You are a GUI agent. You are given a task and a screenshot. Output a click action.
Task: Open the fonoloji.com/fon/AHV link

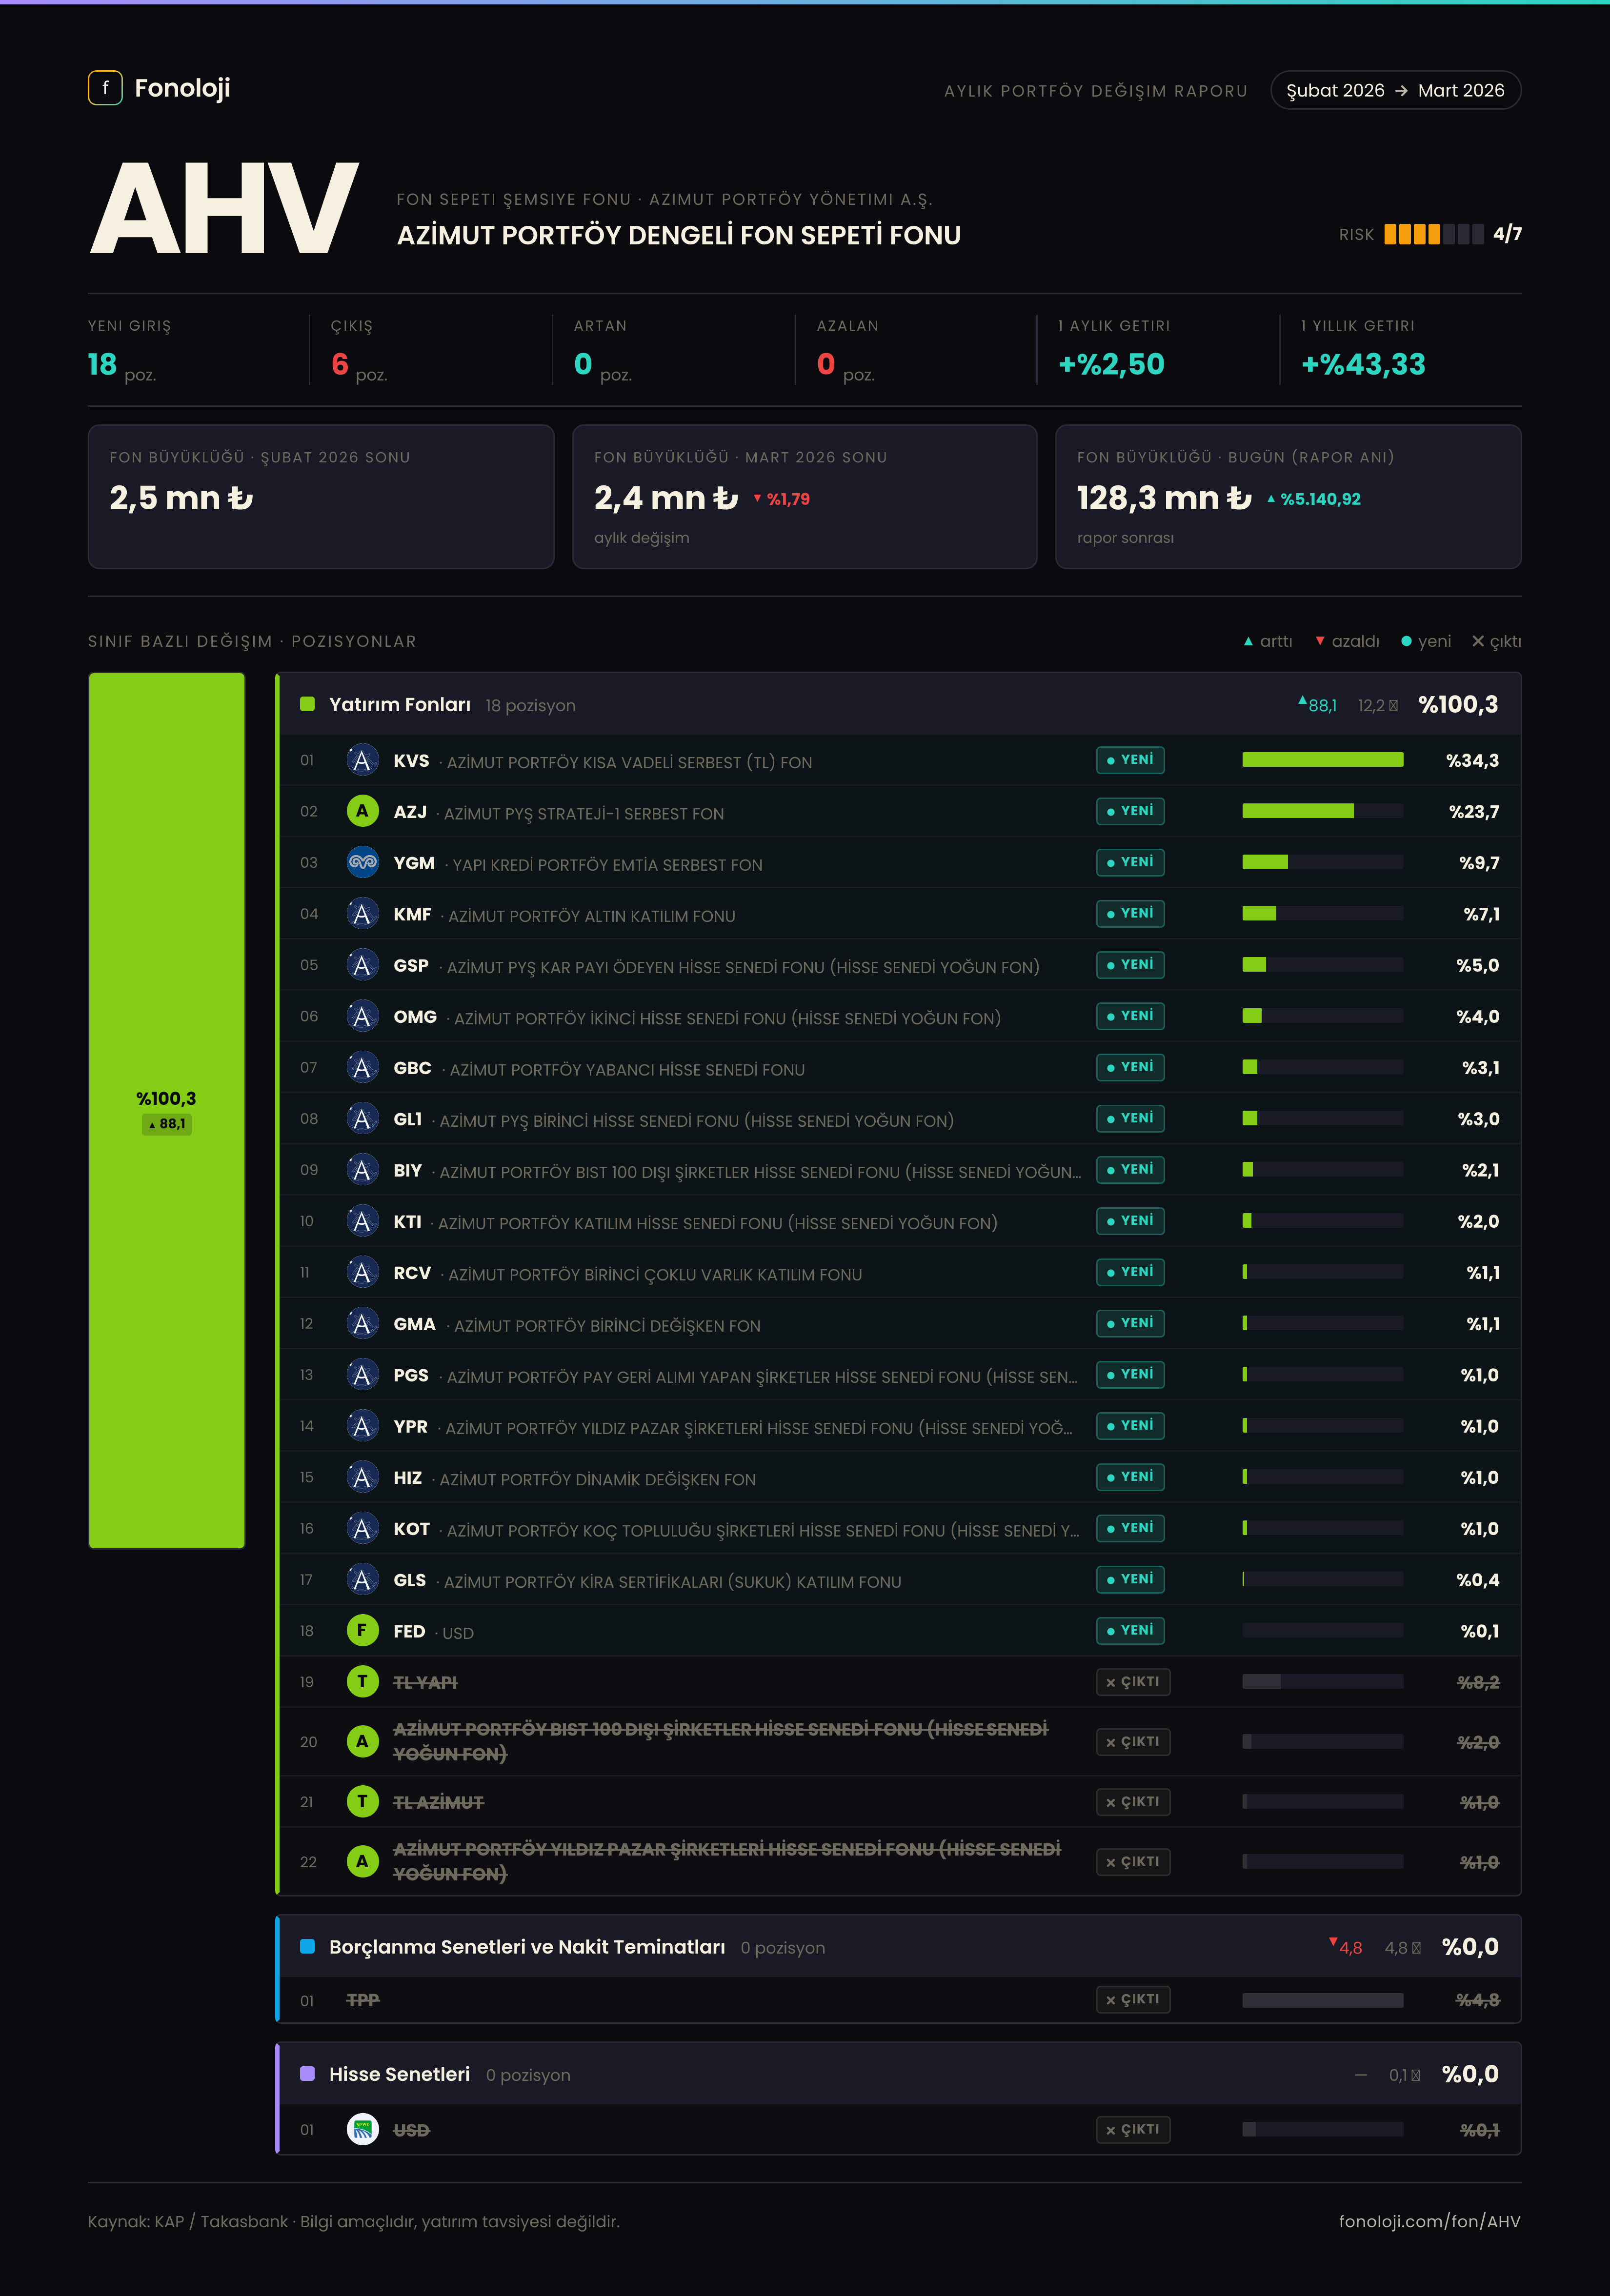point(1429,2222)
